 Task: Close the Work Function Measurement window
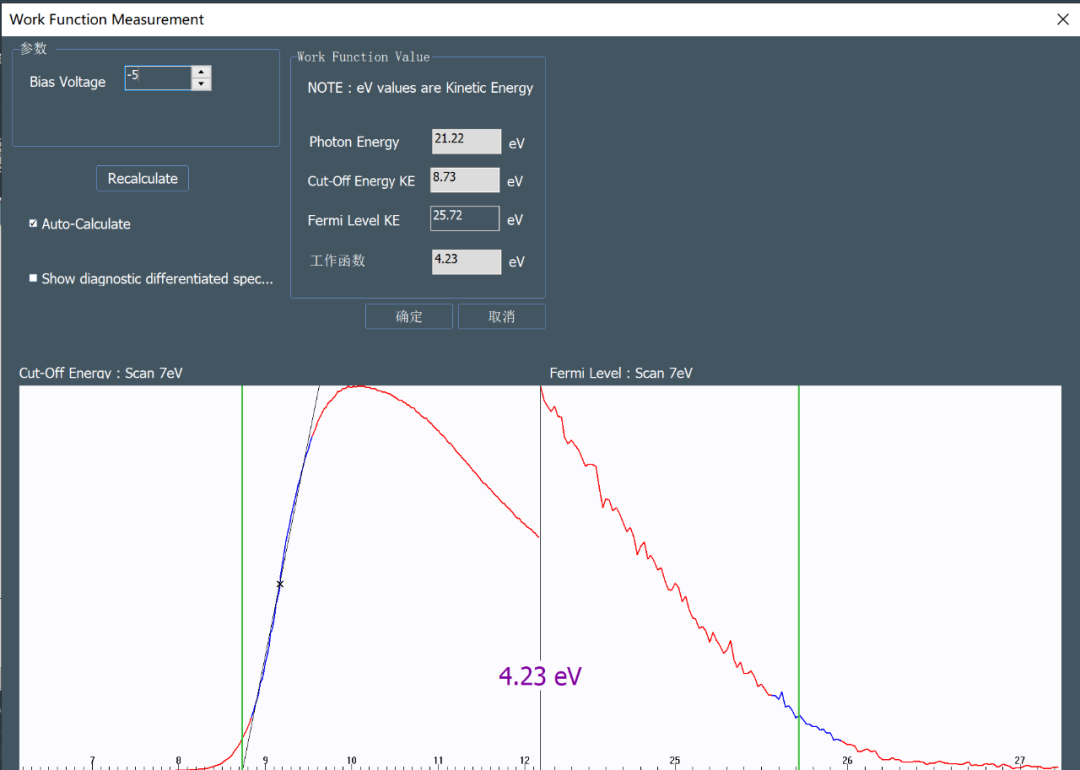point(1062,19)
